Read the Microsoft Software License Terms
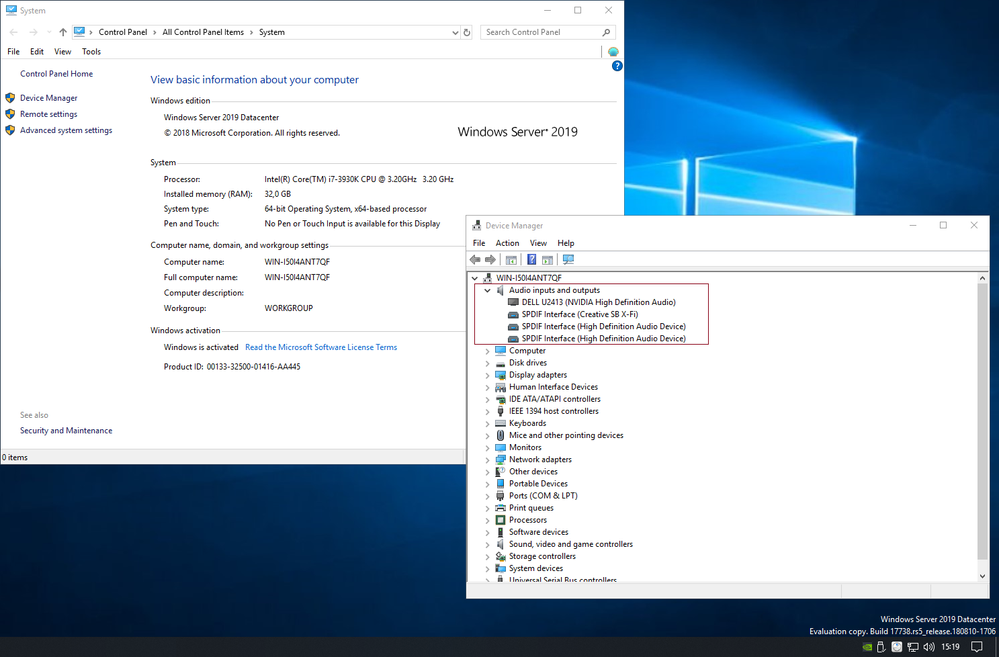 pos(321,347)
